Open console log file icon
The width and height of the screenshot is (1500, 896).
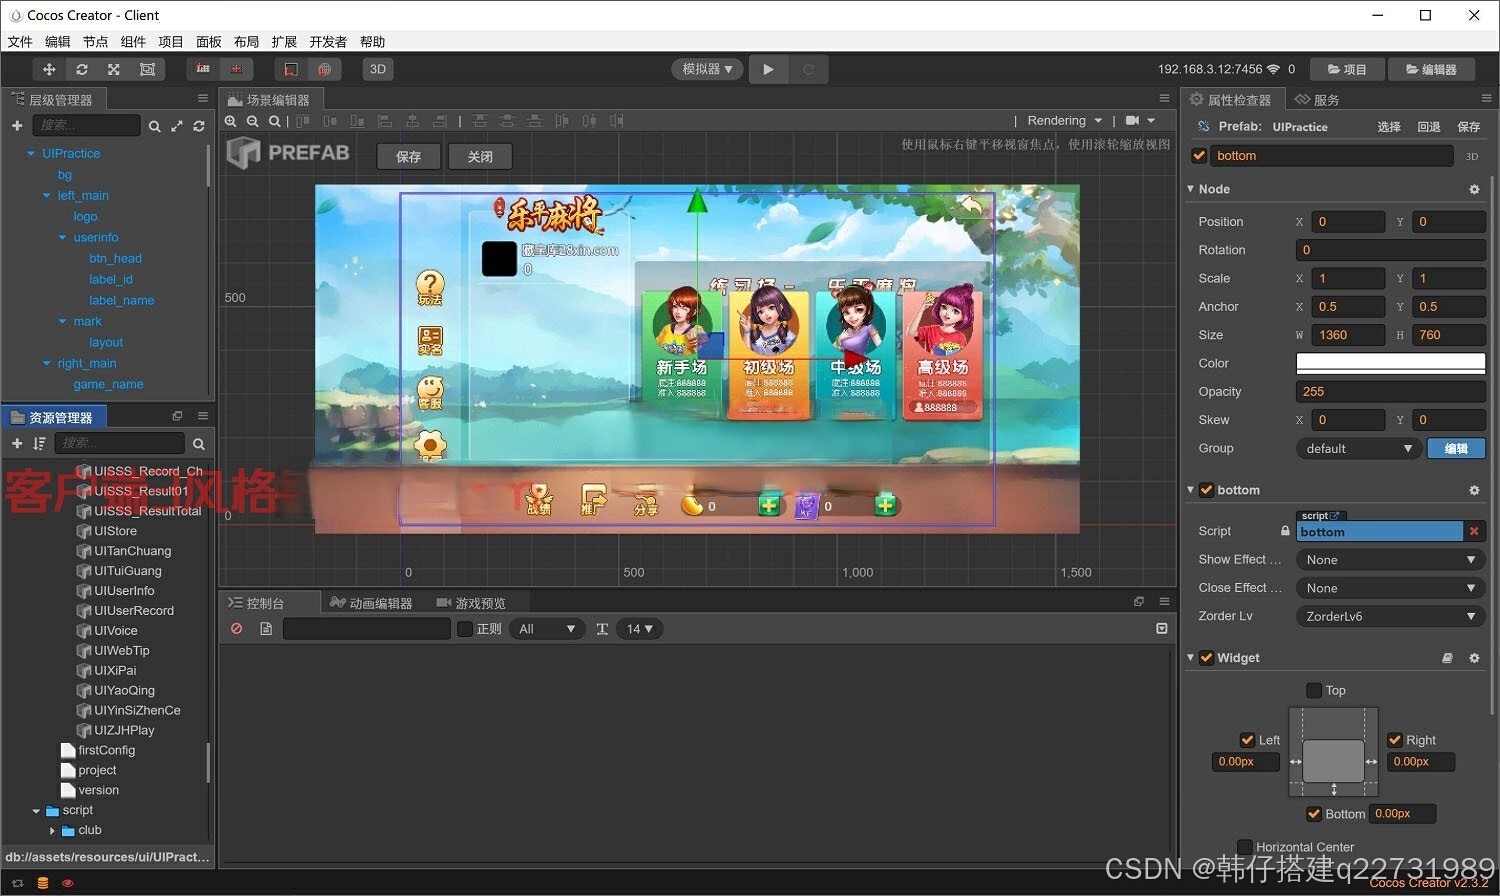click(266, 629)
